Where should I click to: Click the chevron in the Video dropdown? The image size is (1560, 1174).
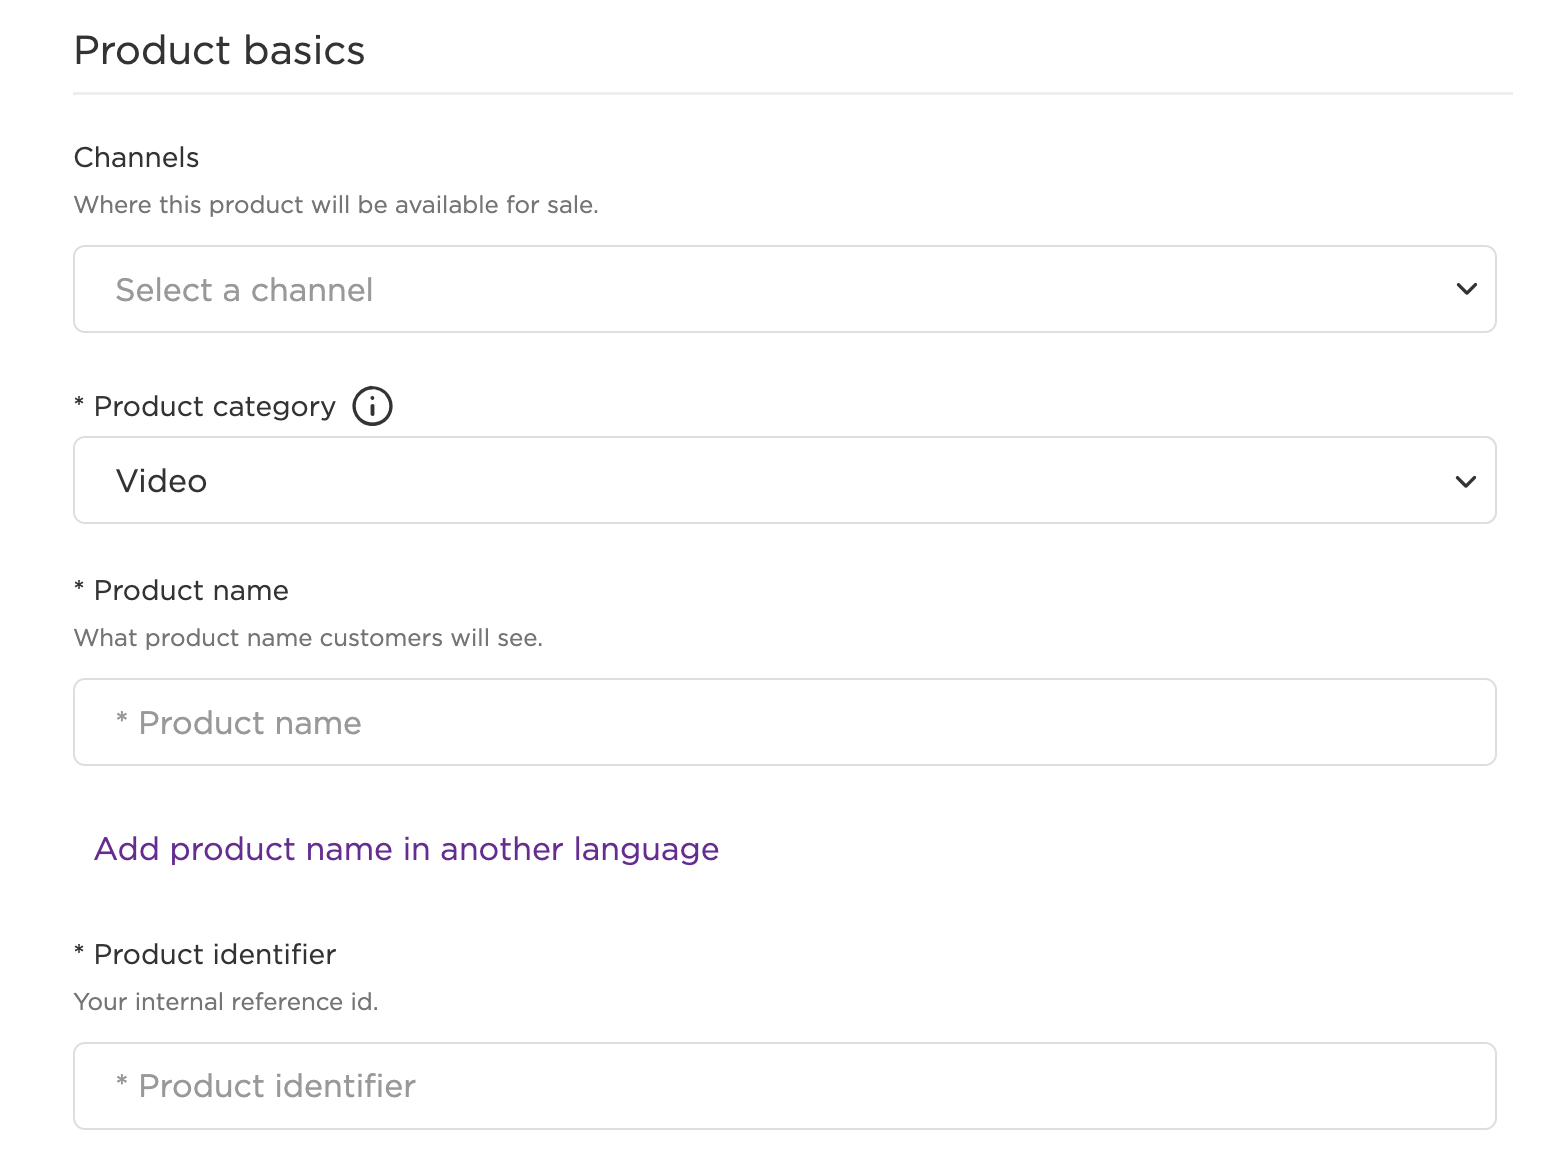(1466, 481)
